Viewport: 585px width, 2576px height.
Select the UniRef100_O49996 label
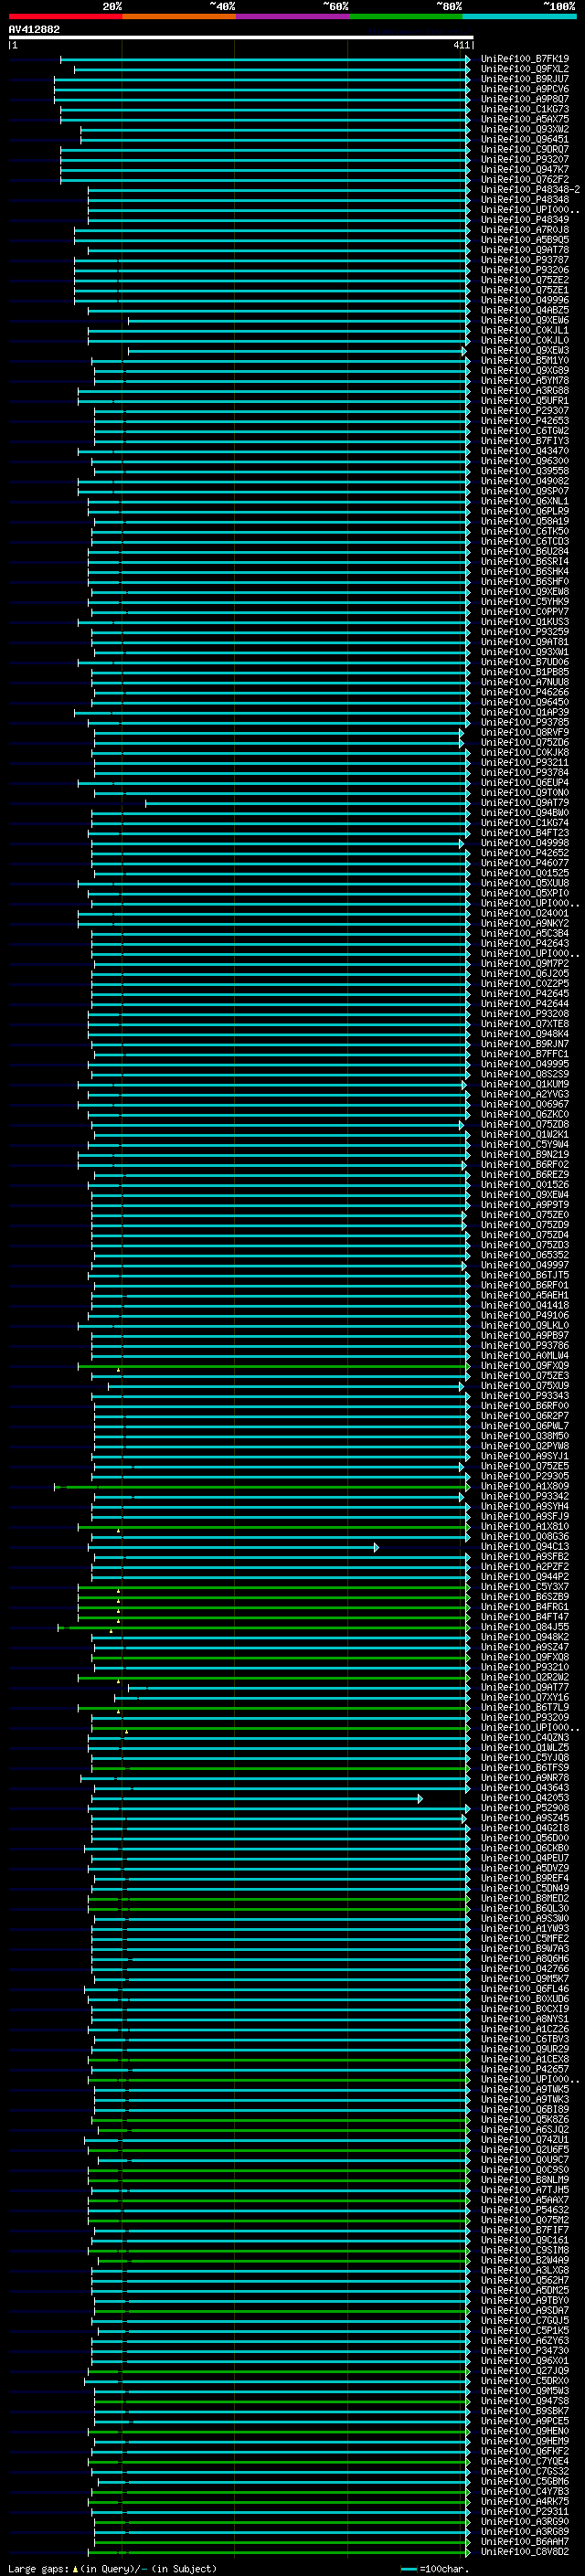pyautogui.click(x=524, y=300)
